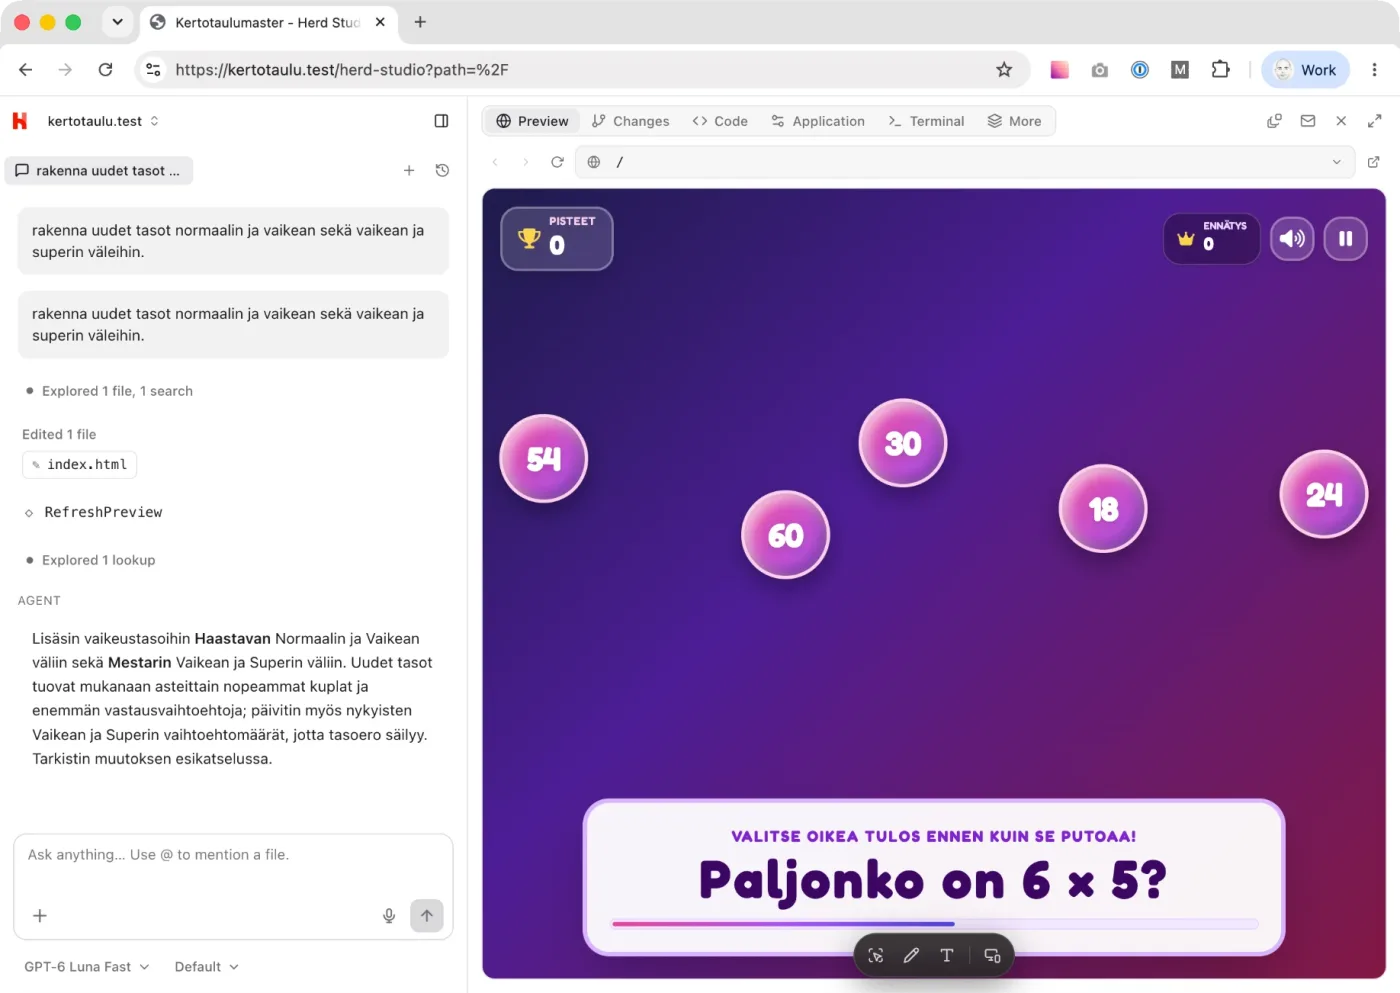The height and width of the screenshot is (993, 1400).
Task: Open Chrome three-dot menu
Action: (x=1374, y=70)
